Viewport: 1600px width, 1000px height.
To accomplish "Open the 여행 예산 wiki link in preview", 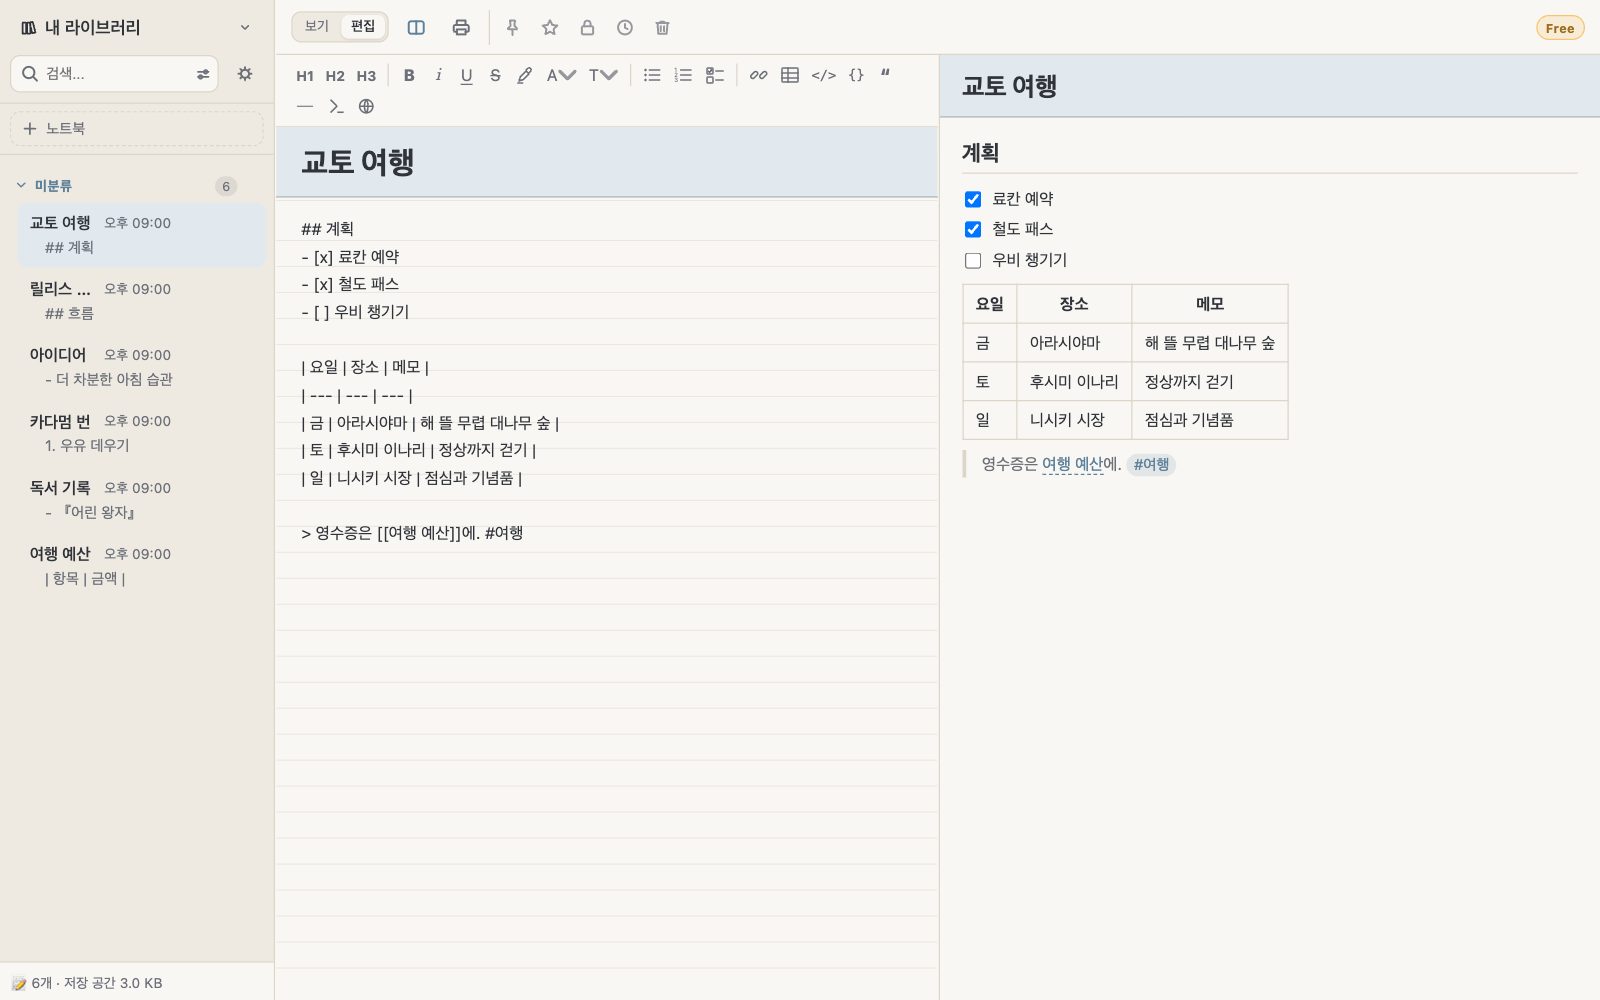I will coord(1072,464).
